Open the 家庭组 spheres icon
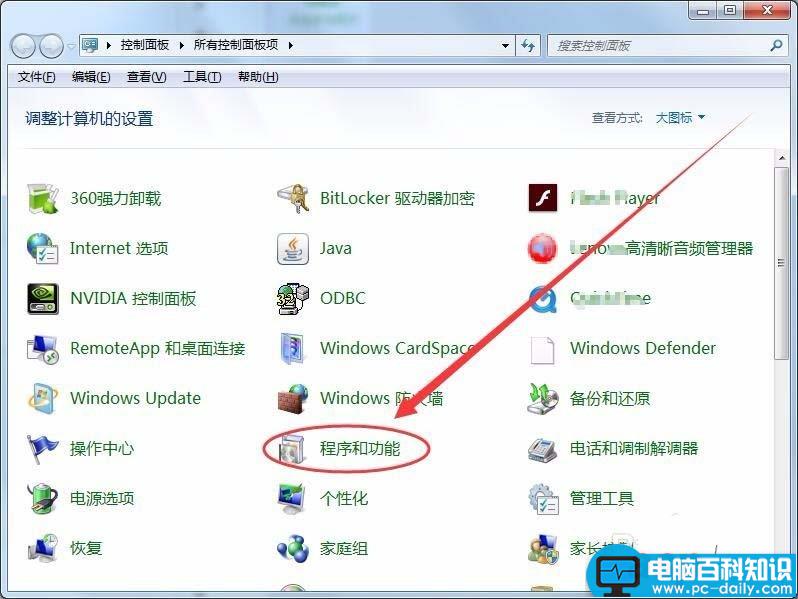The width and height of the screenshot is (798, 599). 293,548
